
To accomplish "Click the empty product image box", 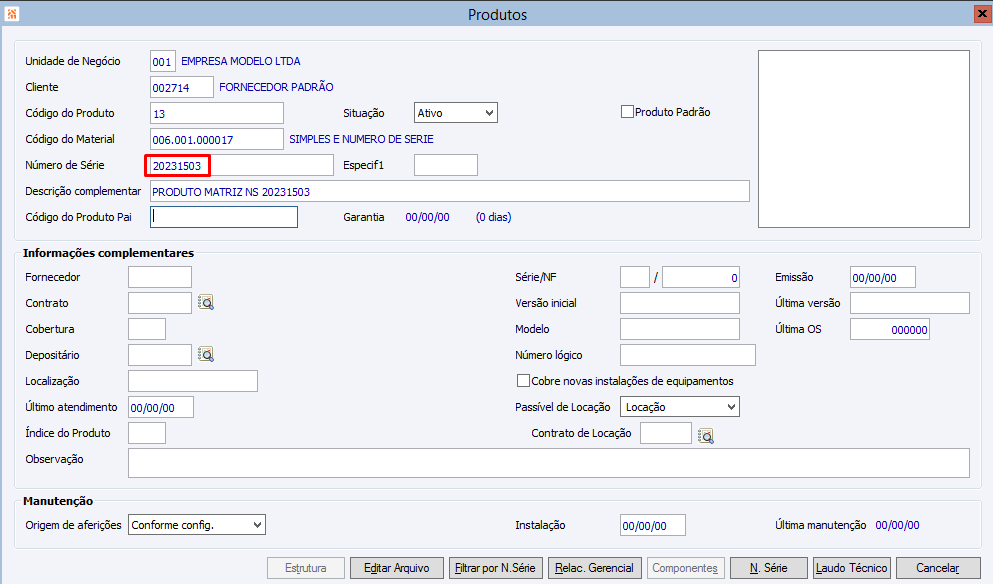I will click(864, 139).
